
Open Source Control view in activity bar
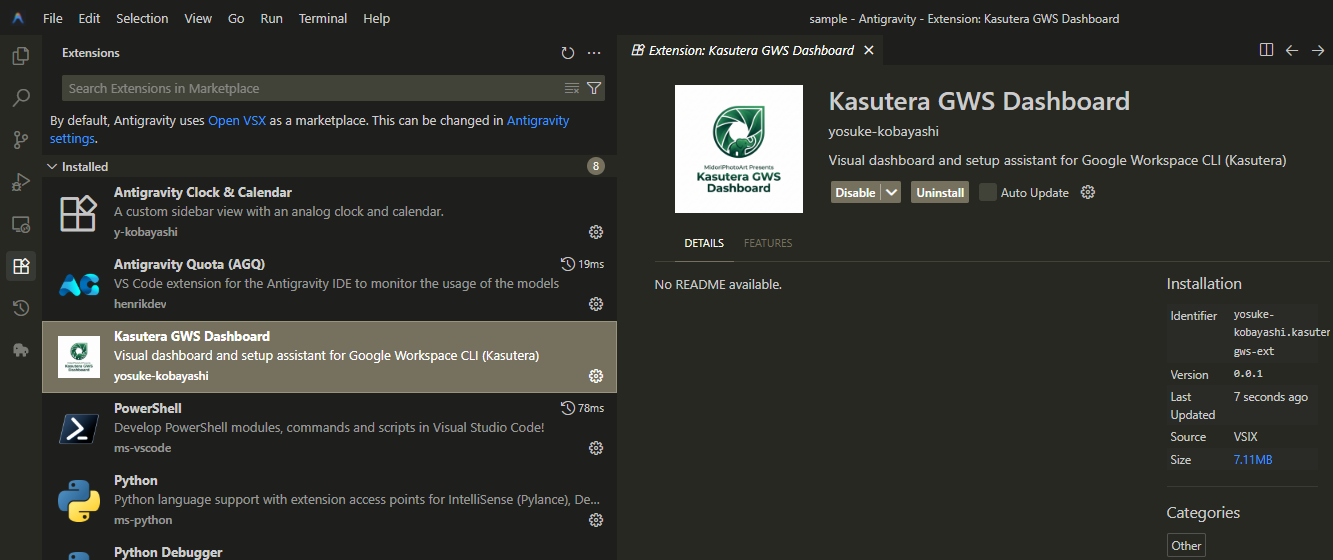coord(20,140)
